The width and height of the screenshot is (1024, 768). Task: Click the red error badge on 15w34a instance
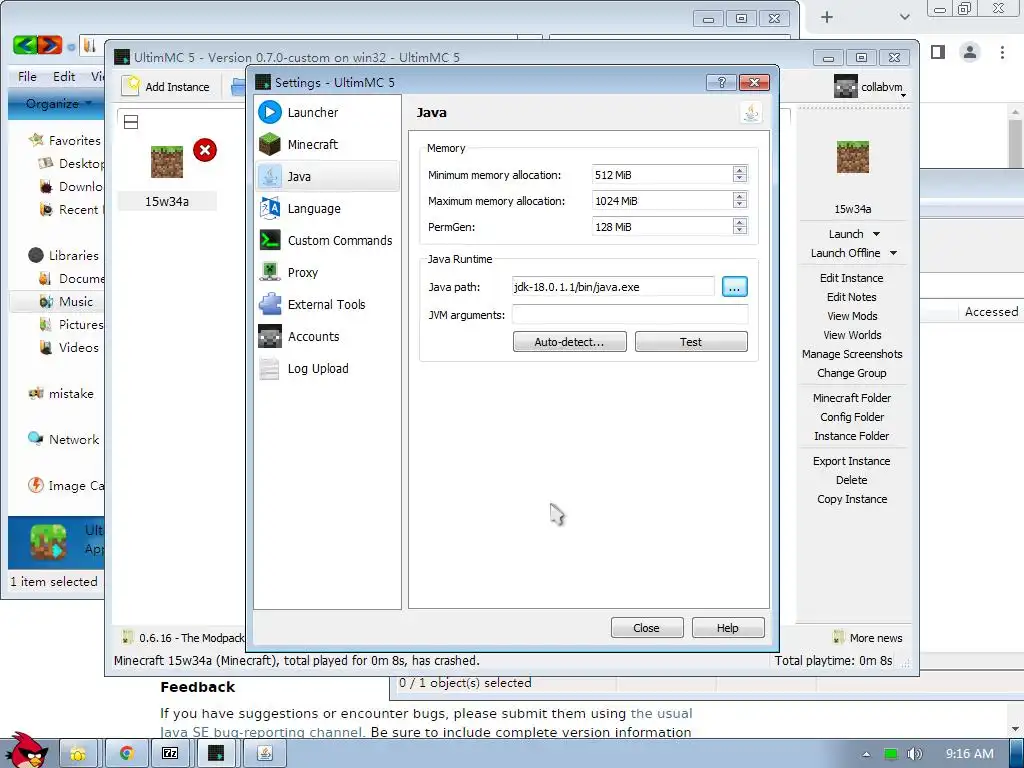pyautogui.click(x=205, y=150)
